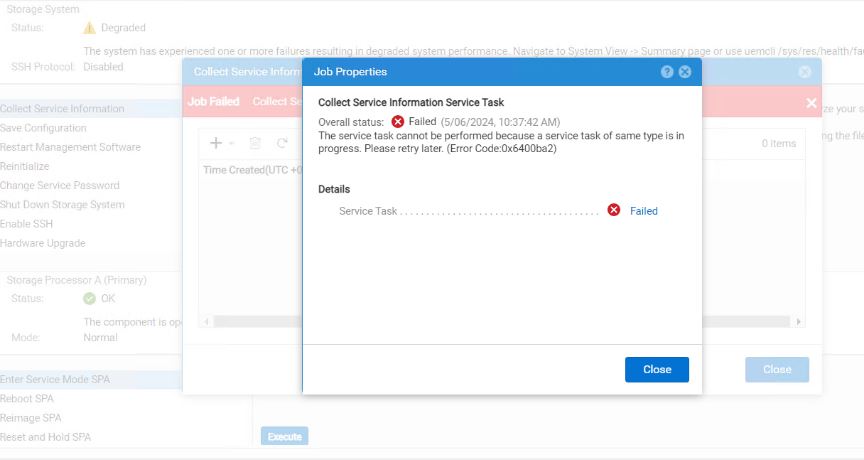The image size is (864, 460).
Task: Click the warning icon next to Degraded status
Action: 89,28
